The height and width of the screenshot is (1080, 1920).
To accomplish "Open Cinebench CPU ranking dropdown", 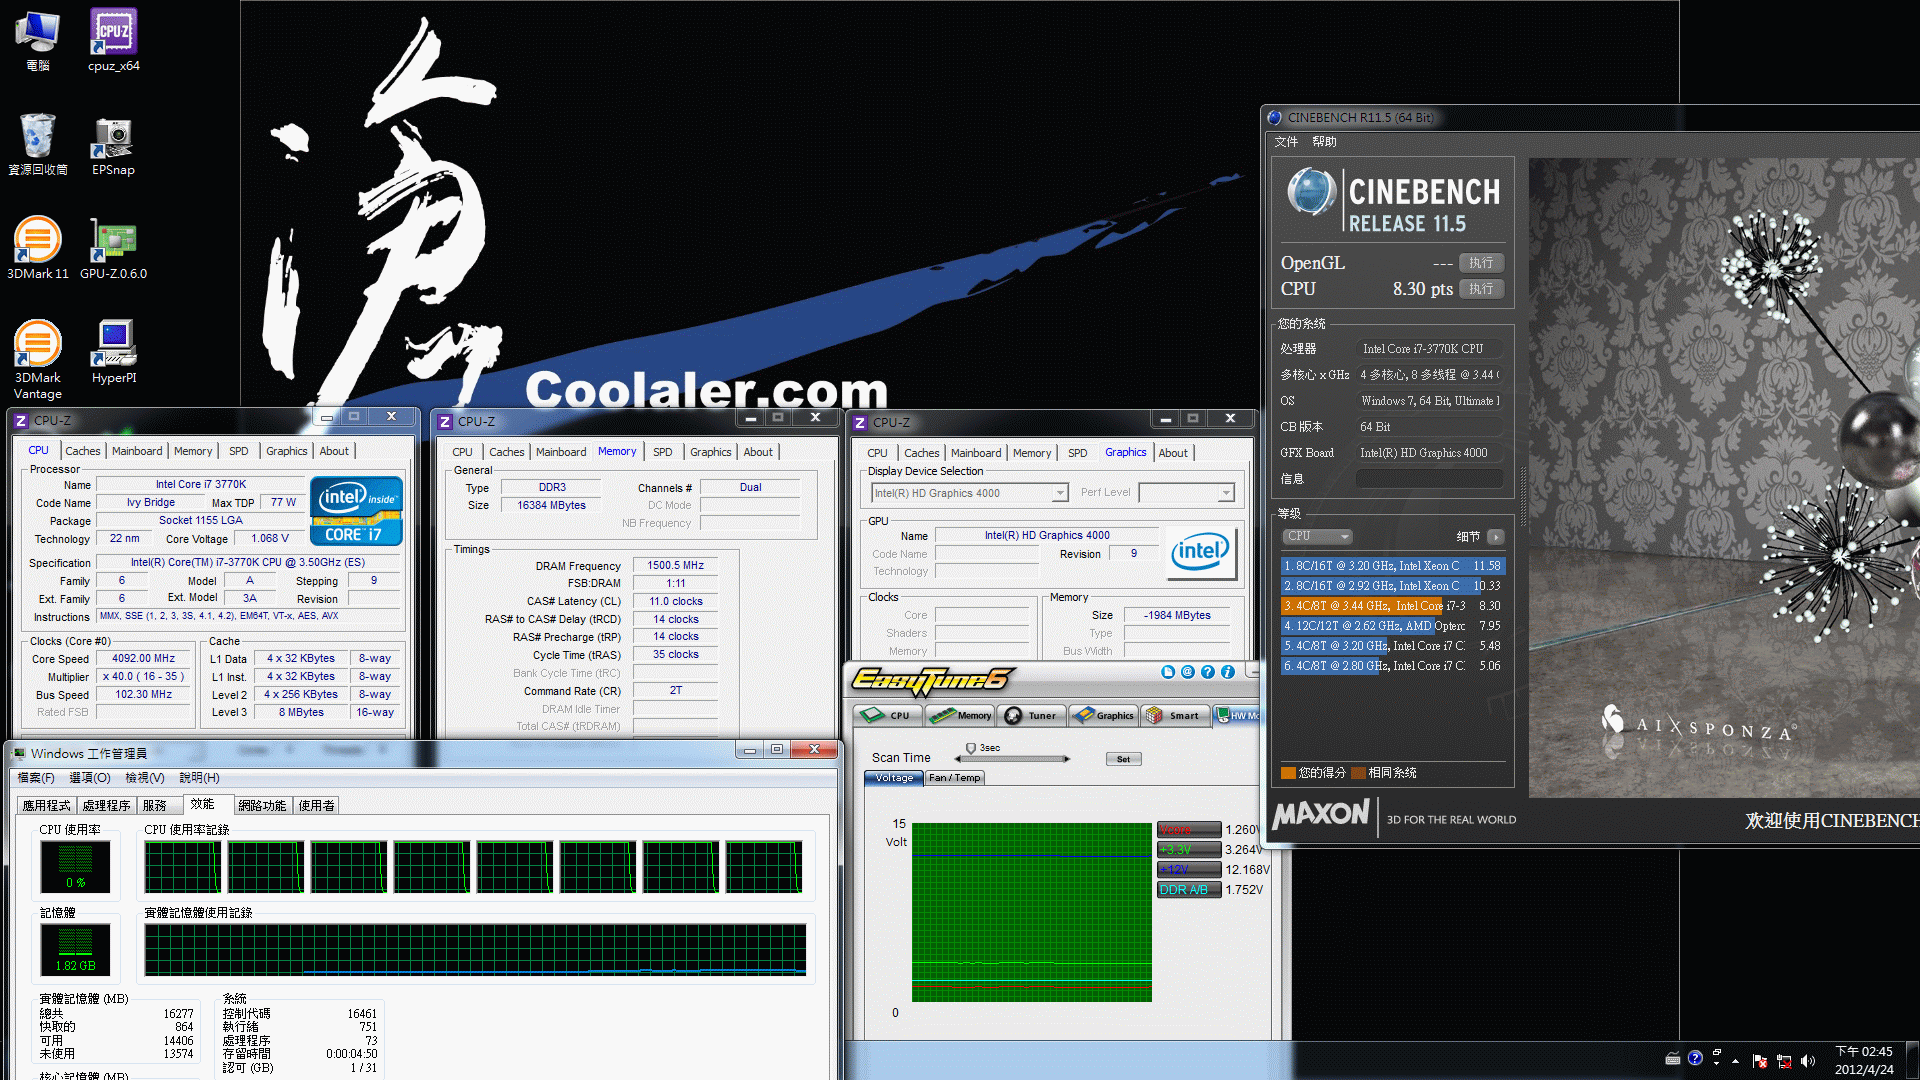I will [1317, 536].
